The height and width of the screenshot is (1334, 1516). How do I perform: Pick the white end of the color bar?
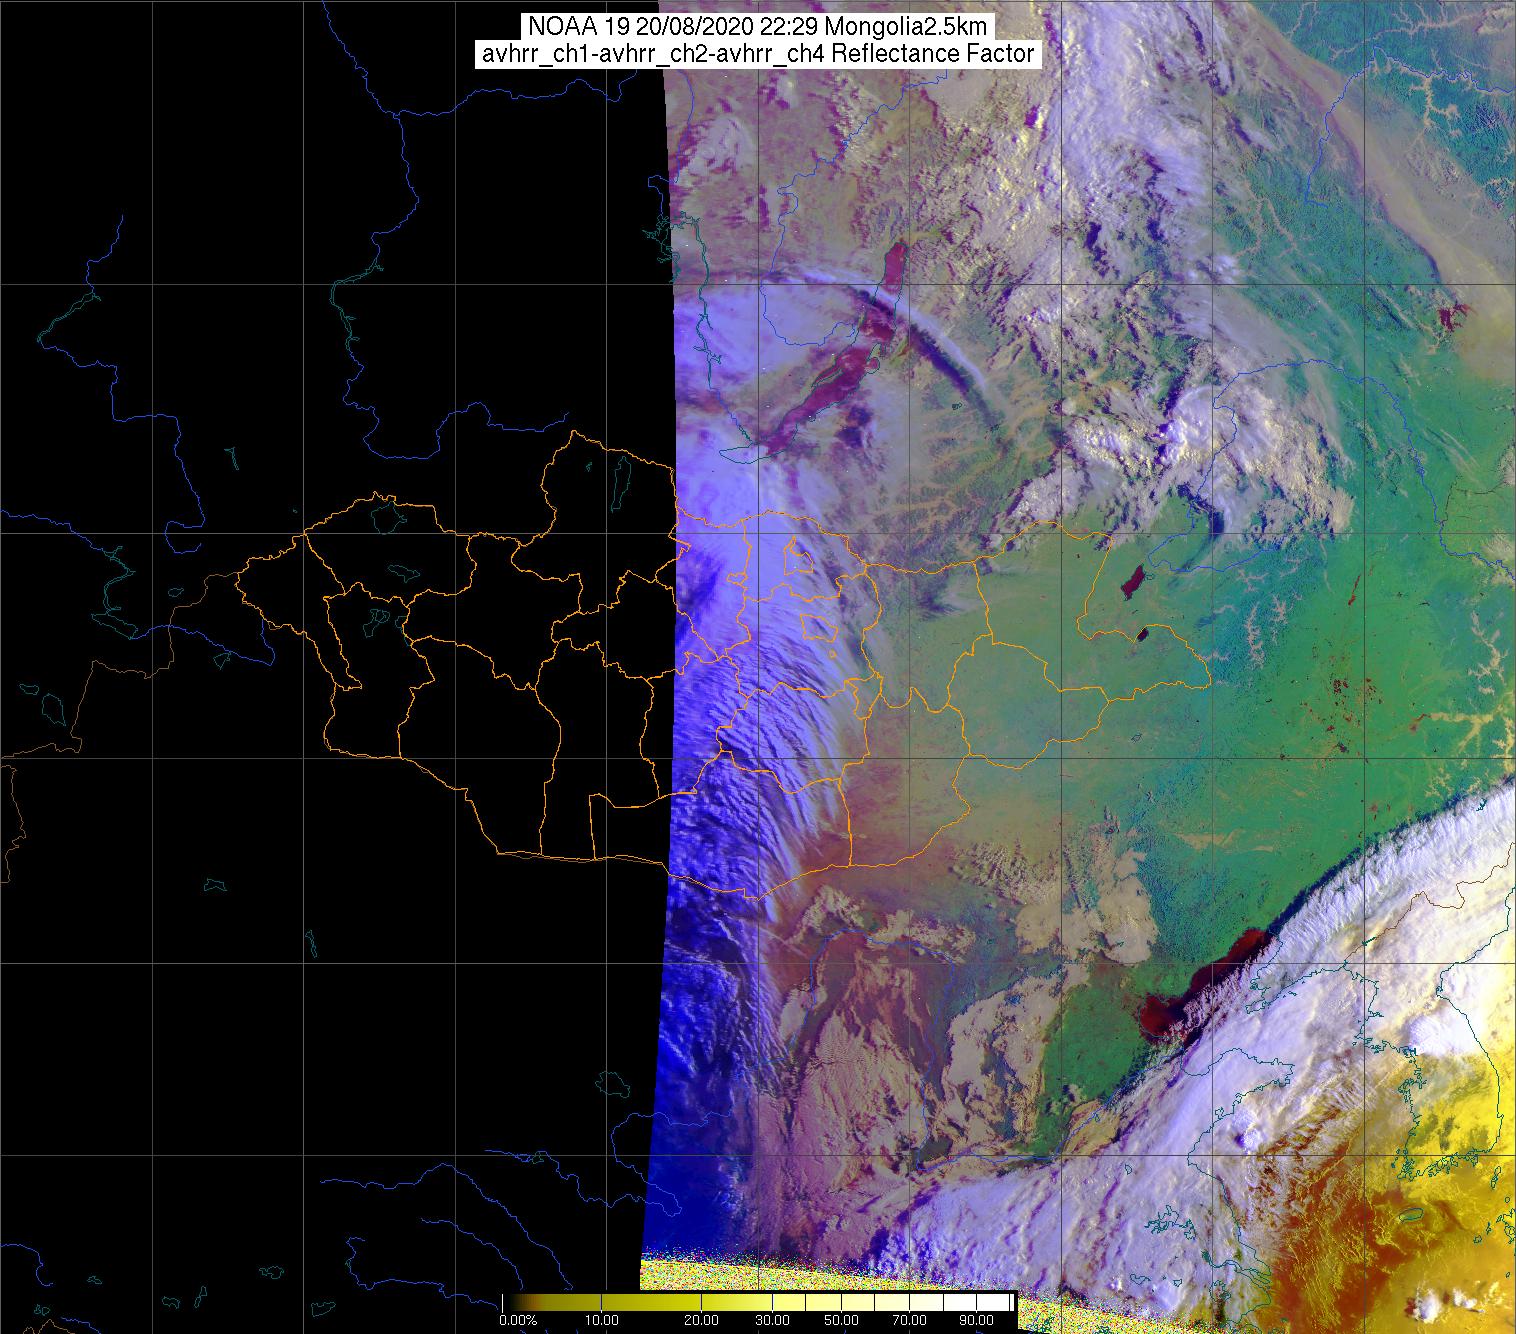click(1005, 1301)
